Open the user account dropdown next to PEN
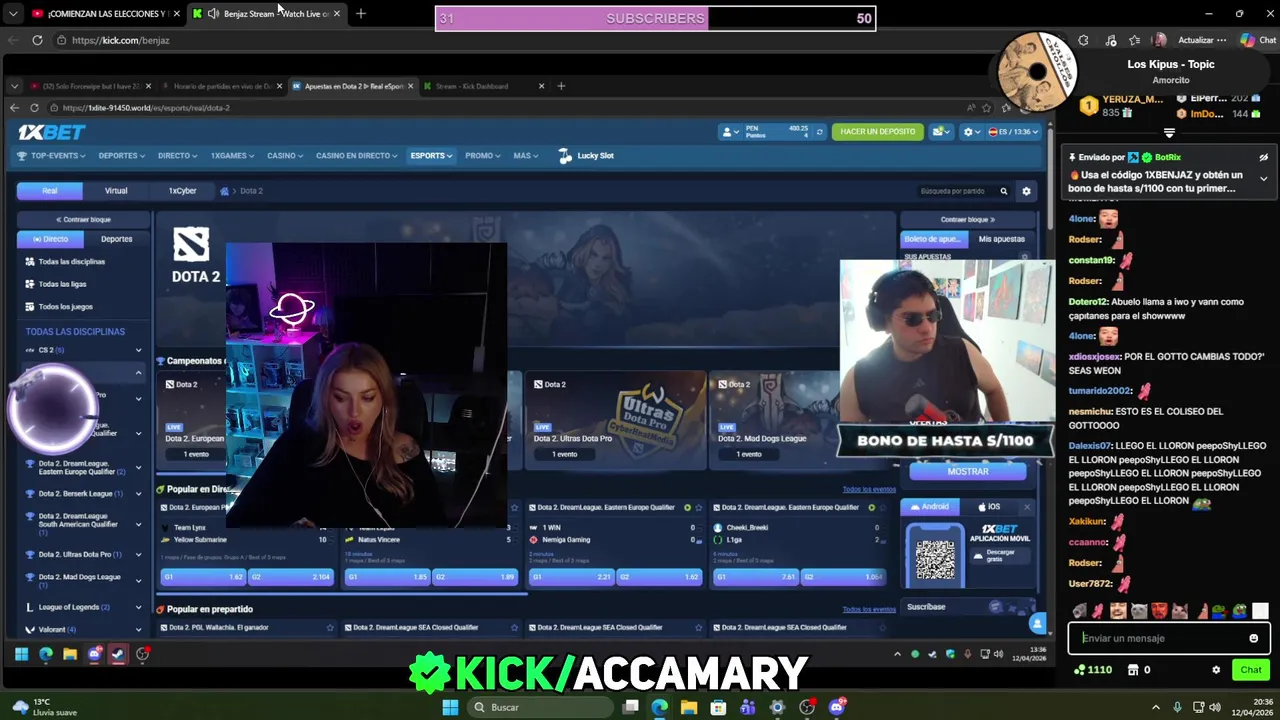 pos(730,132)
